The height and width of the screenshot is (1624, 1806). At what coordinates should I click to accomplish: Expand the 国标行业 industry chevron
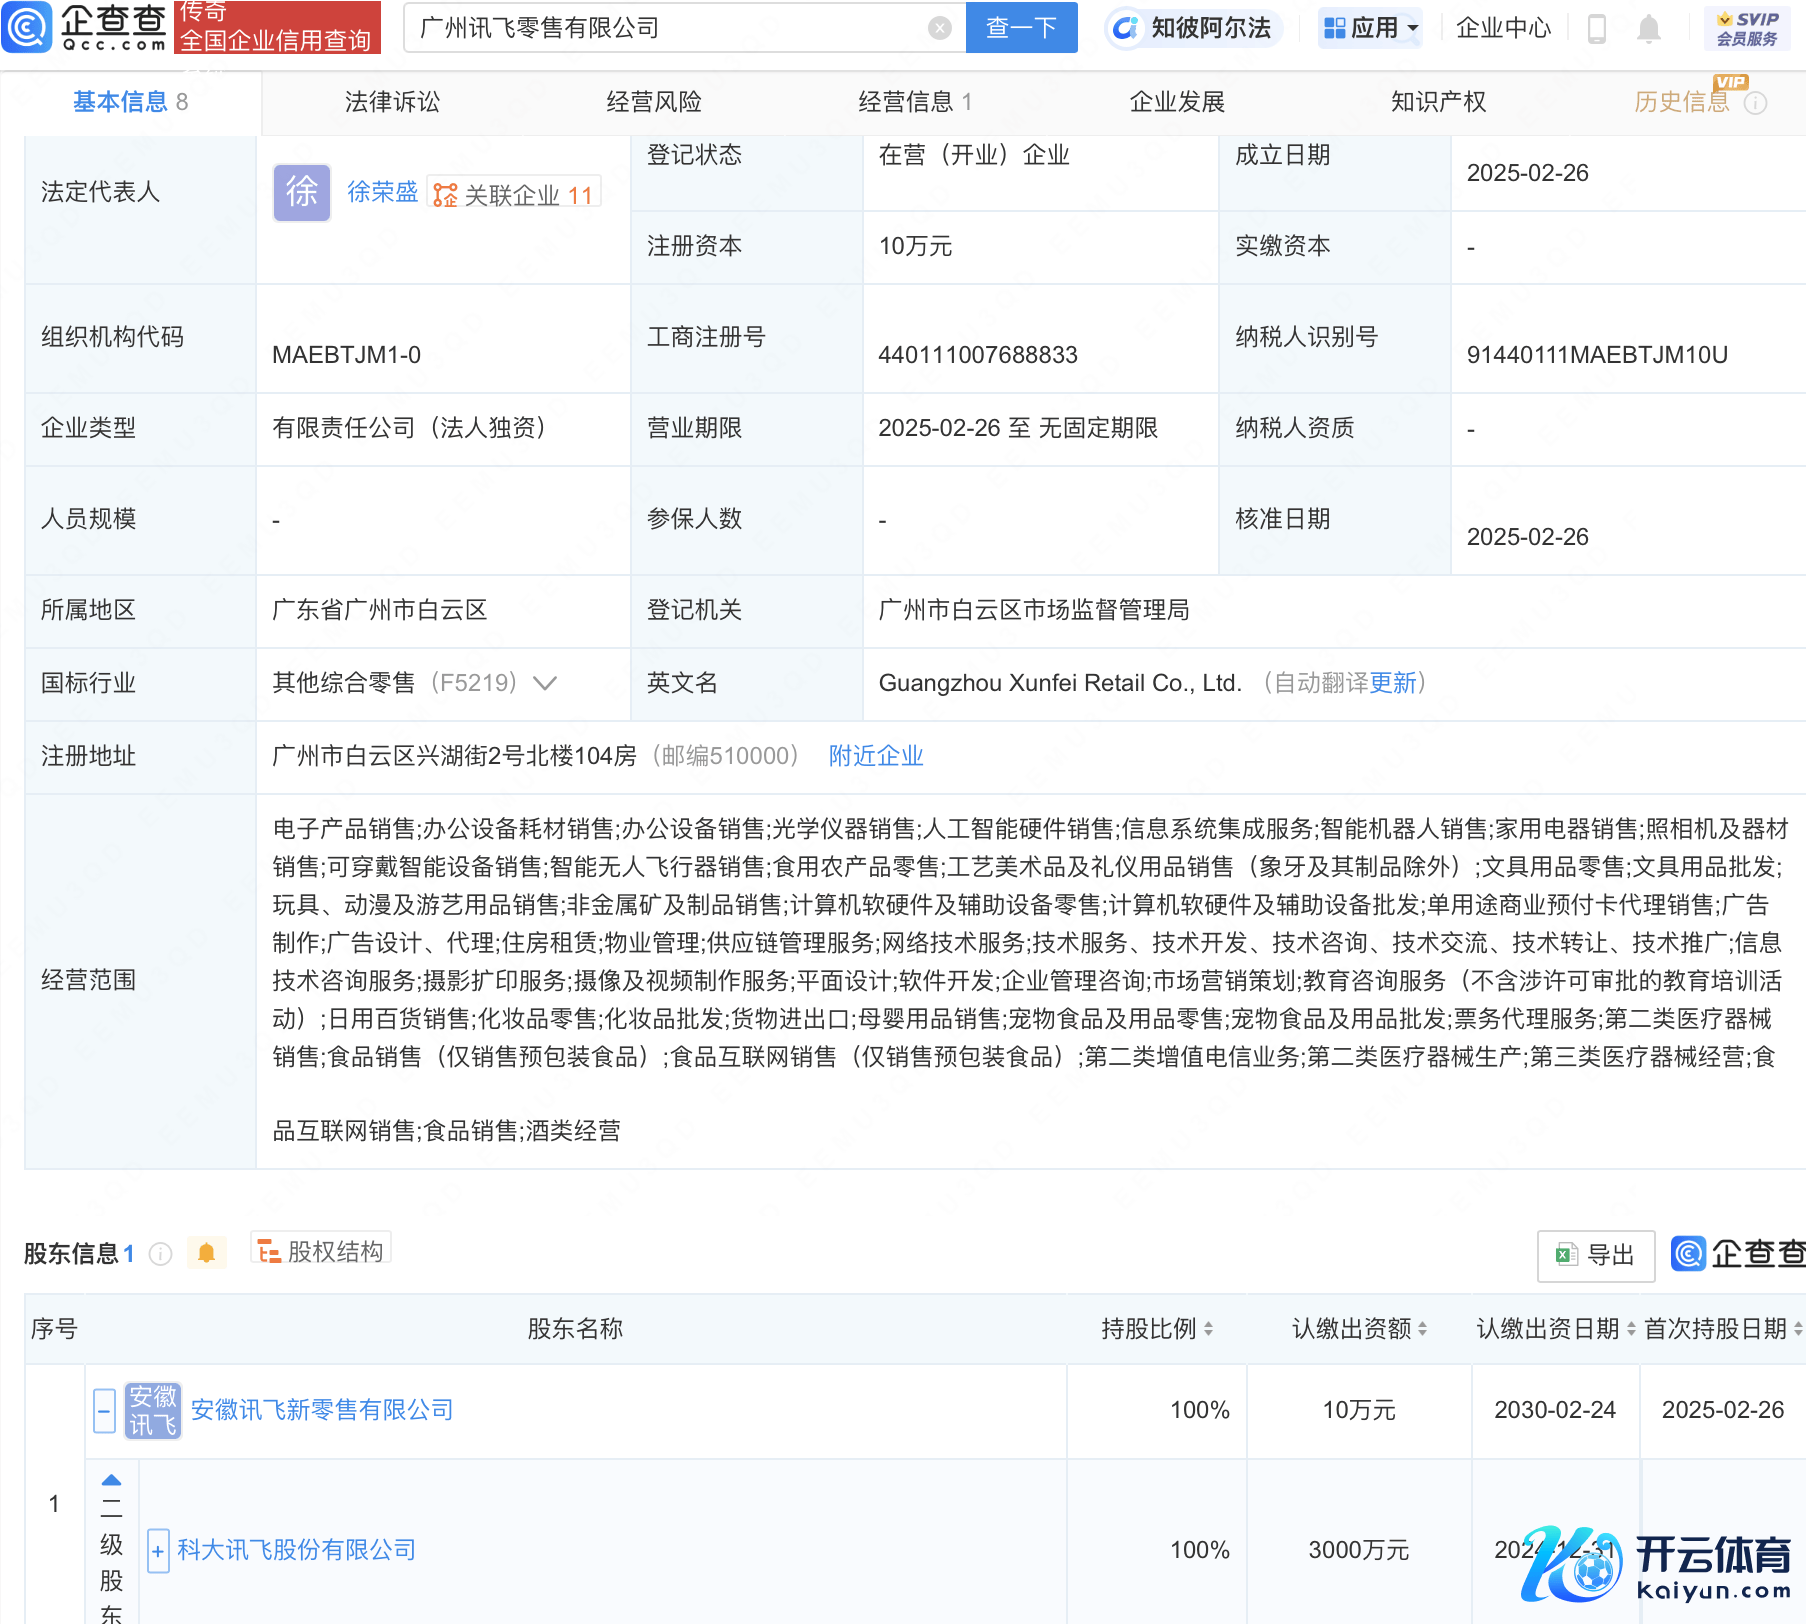tap(545, 683)
